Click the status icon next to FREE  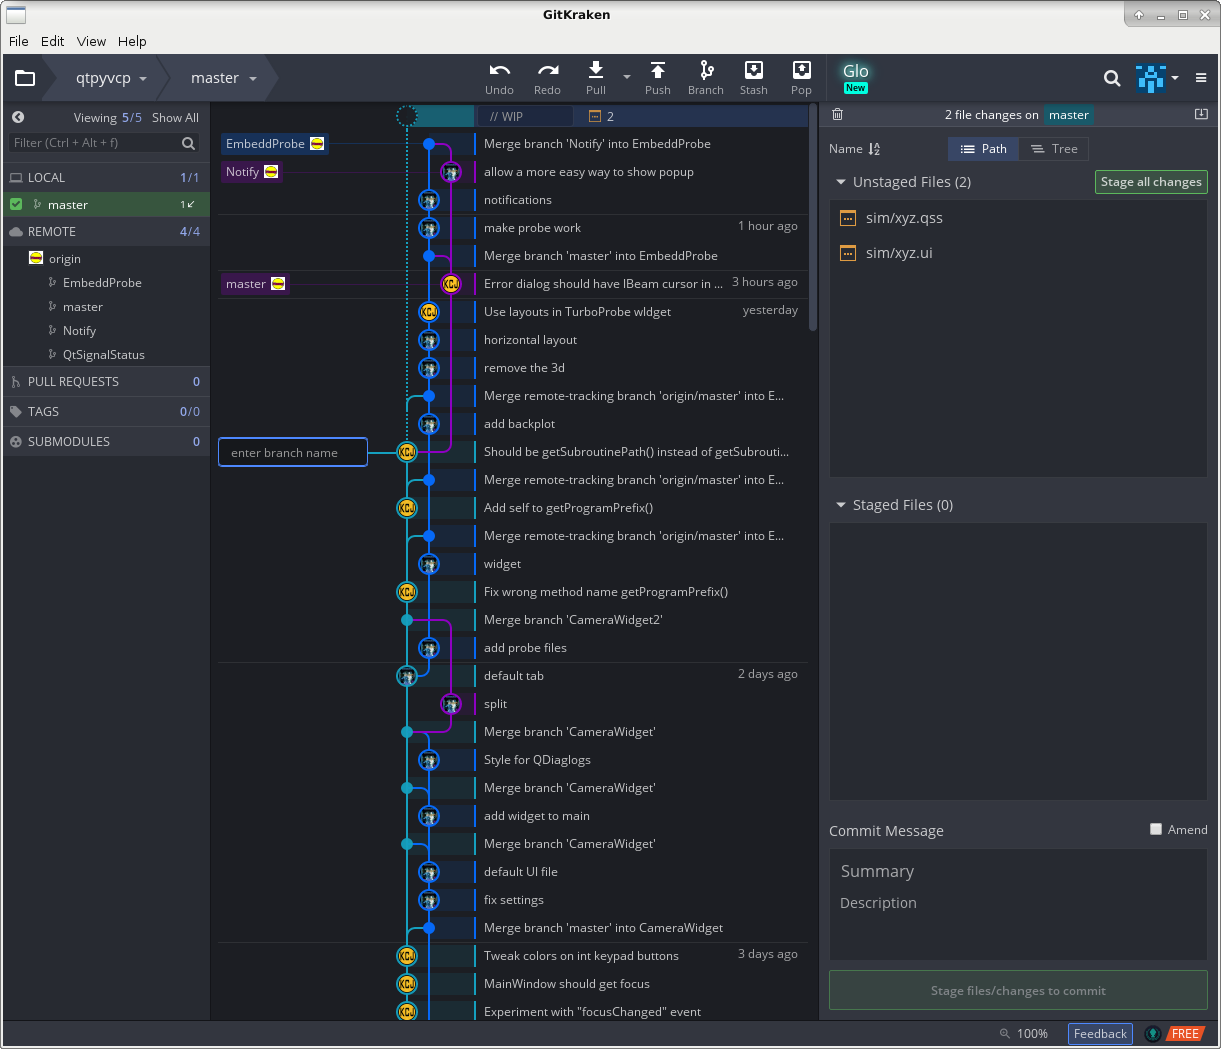pyautogui.click(x=1153, y=1033)
